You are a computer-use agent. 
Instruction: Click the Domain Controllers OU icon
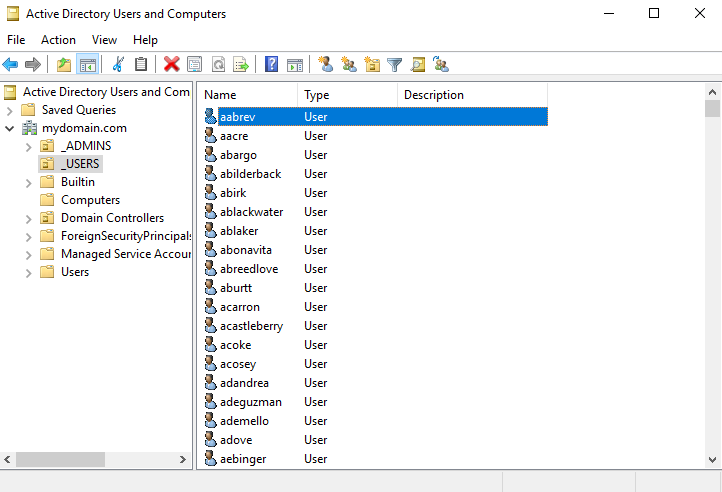point(47,218)
